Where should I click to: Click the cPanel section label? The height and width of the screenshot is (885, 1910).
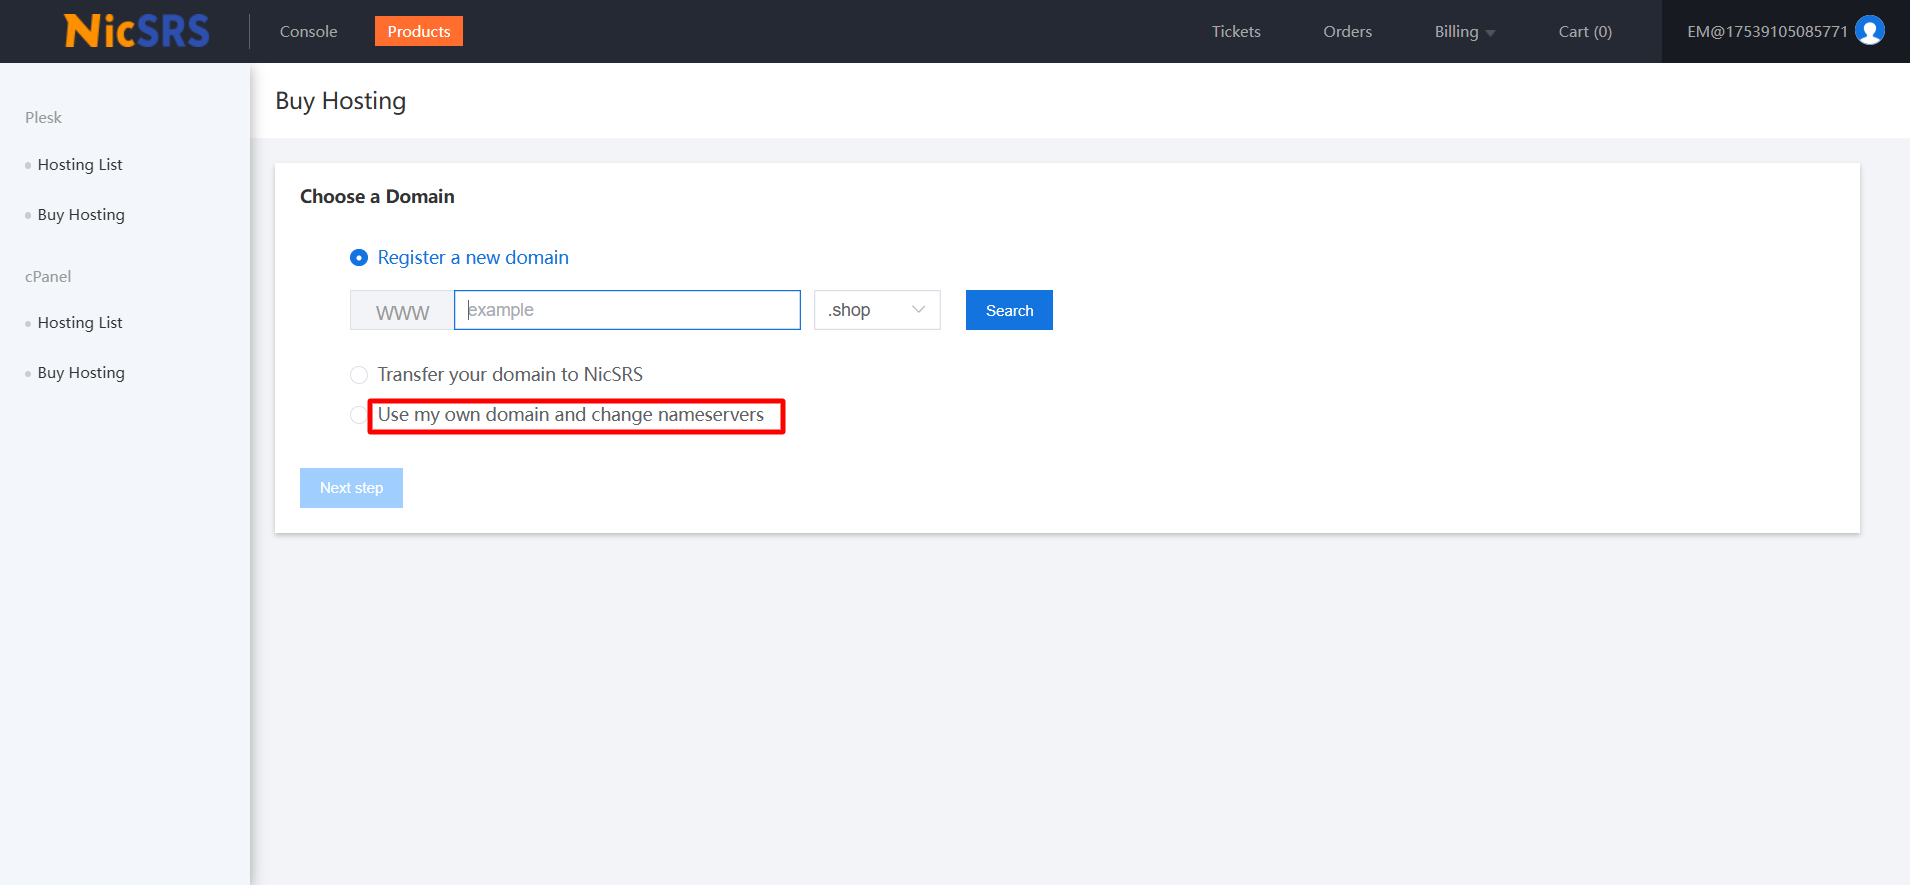pyautogui.click(x=48, y=277)
